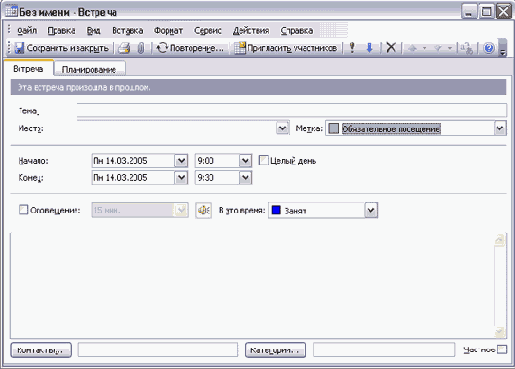The width and height of the screenshot is (515, 369).
Task: Expand the Метка label dropdown
Action: [x=500, y=128]
